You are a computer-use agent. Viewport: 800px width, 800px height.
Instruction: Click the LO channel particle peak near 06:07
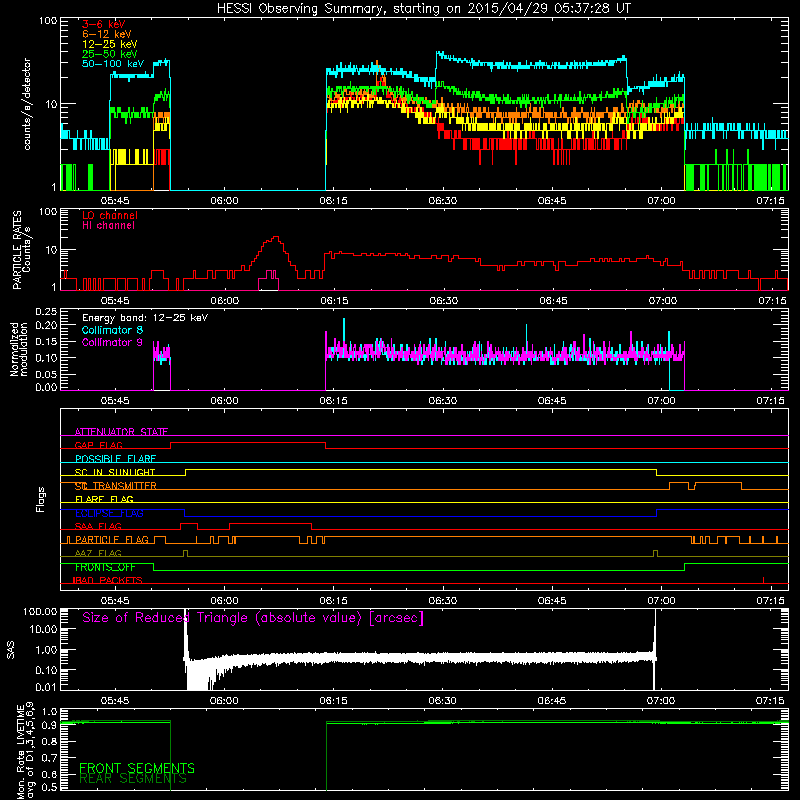pyautogui.click(x=276, y=238)
